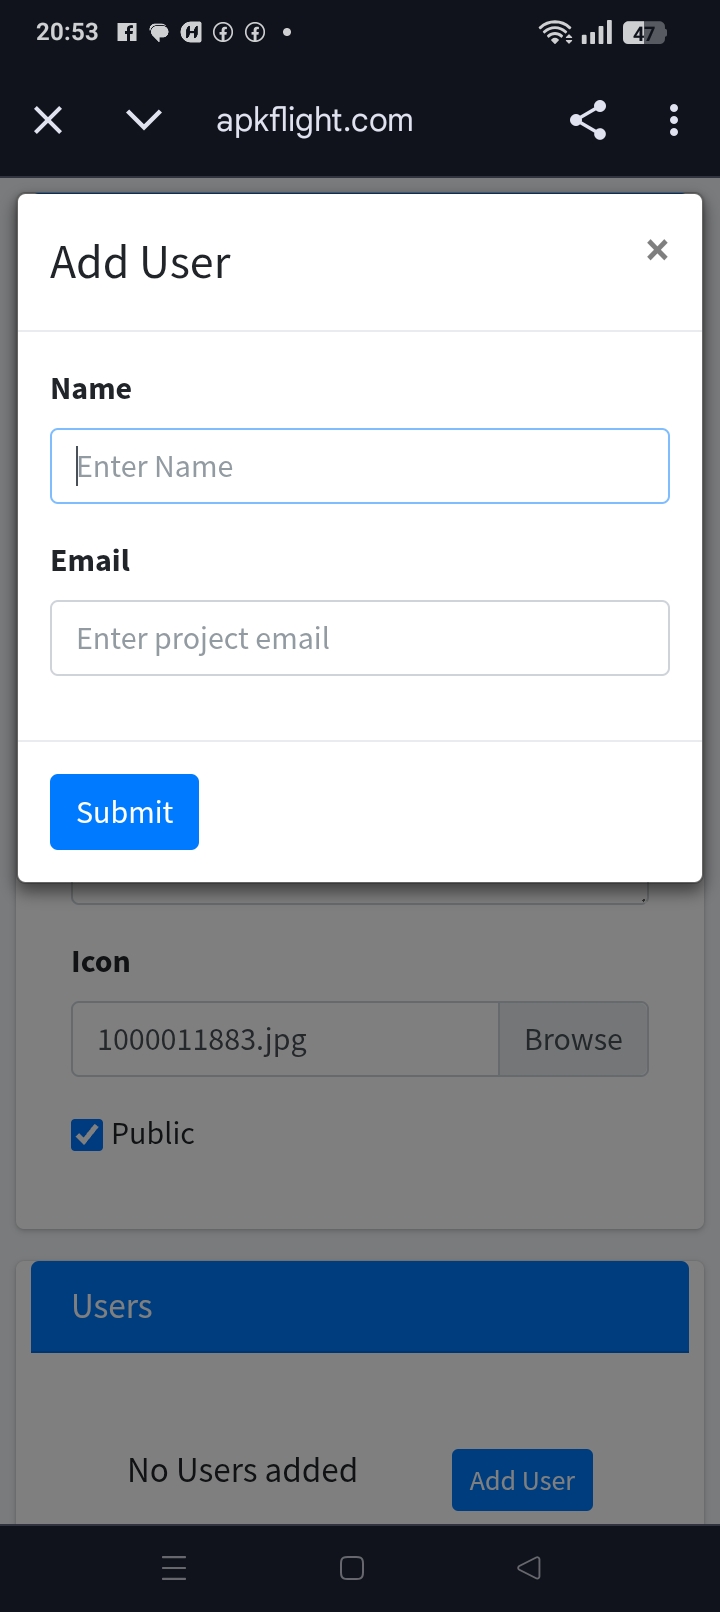
Task: Submit the Add User form
Action: click(124, 812)
